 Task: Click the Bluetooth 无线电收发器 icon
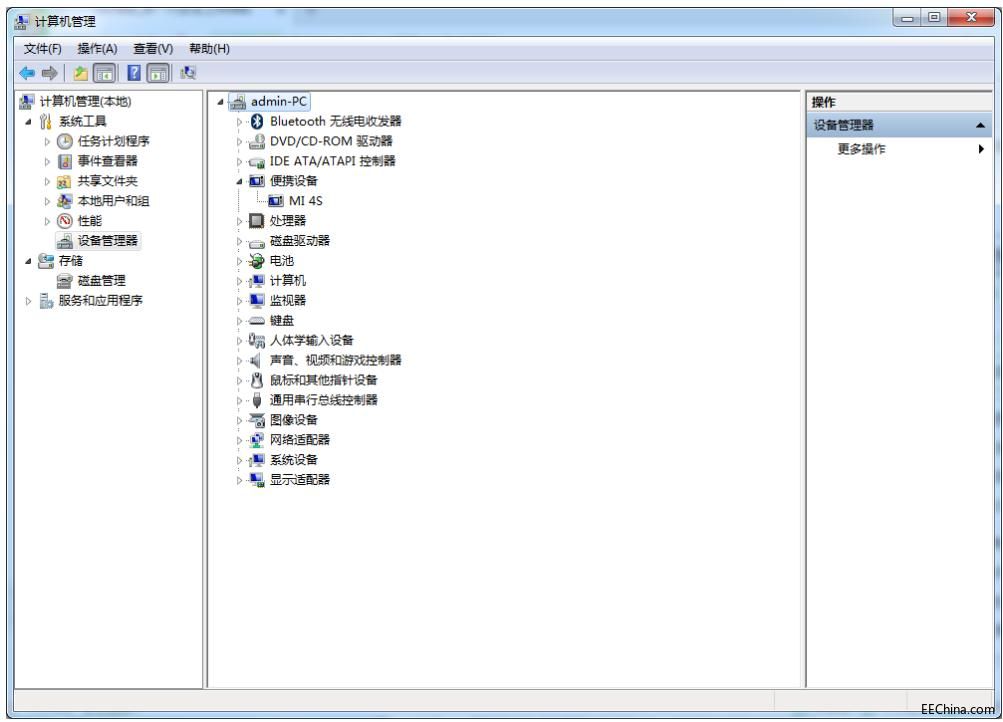click(x=257, y=121)
